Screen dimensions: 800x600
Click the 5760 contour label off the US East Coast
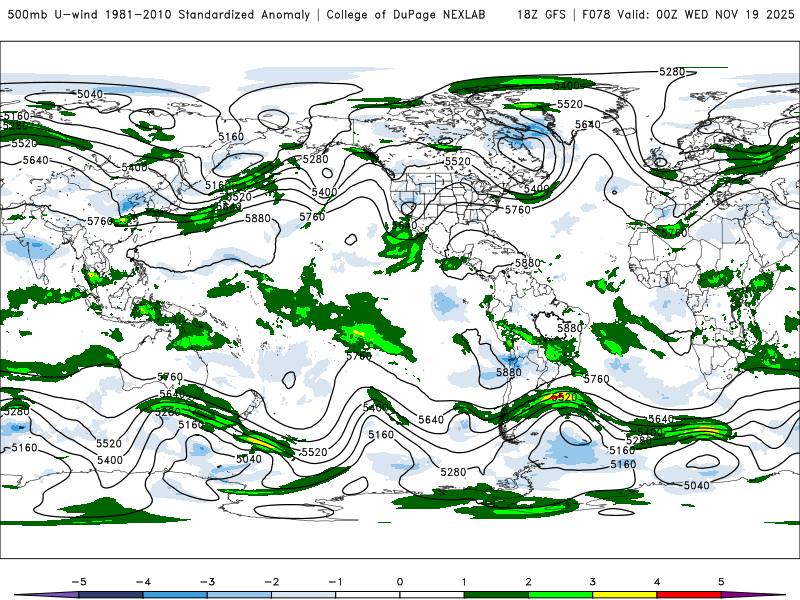(518, 209)
